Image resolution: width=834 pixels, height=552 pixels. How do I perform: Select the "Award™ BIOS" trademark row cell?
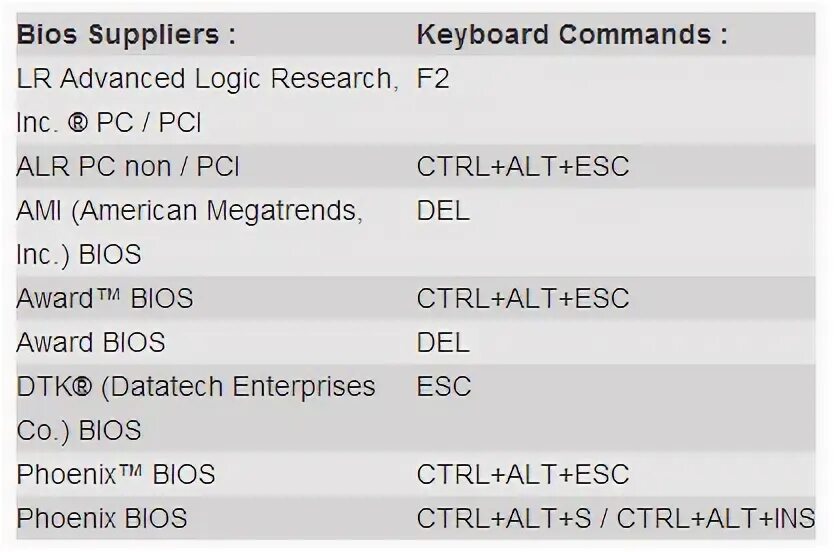[104, 298]
